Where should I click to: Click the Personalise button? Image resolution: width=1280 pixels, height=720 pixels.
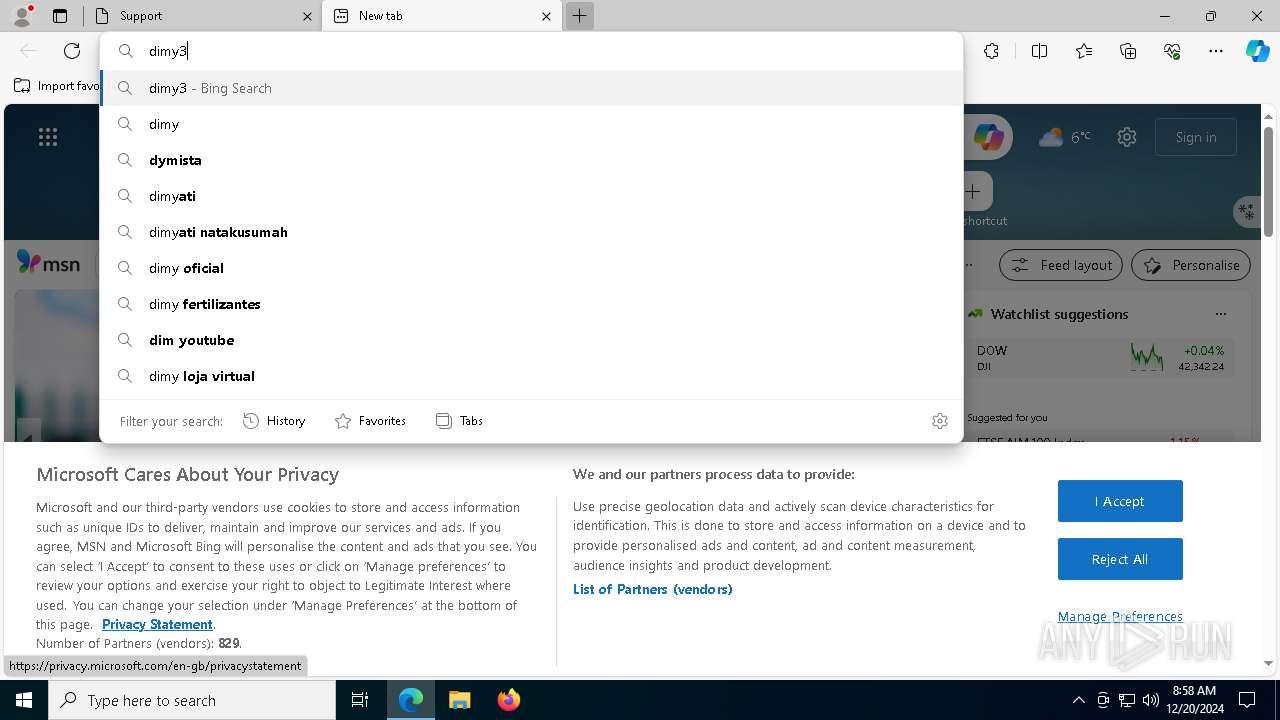pyautogui.click(x=1191, y=265)
